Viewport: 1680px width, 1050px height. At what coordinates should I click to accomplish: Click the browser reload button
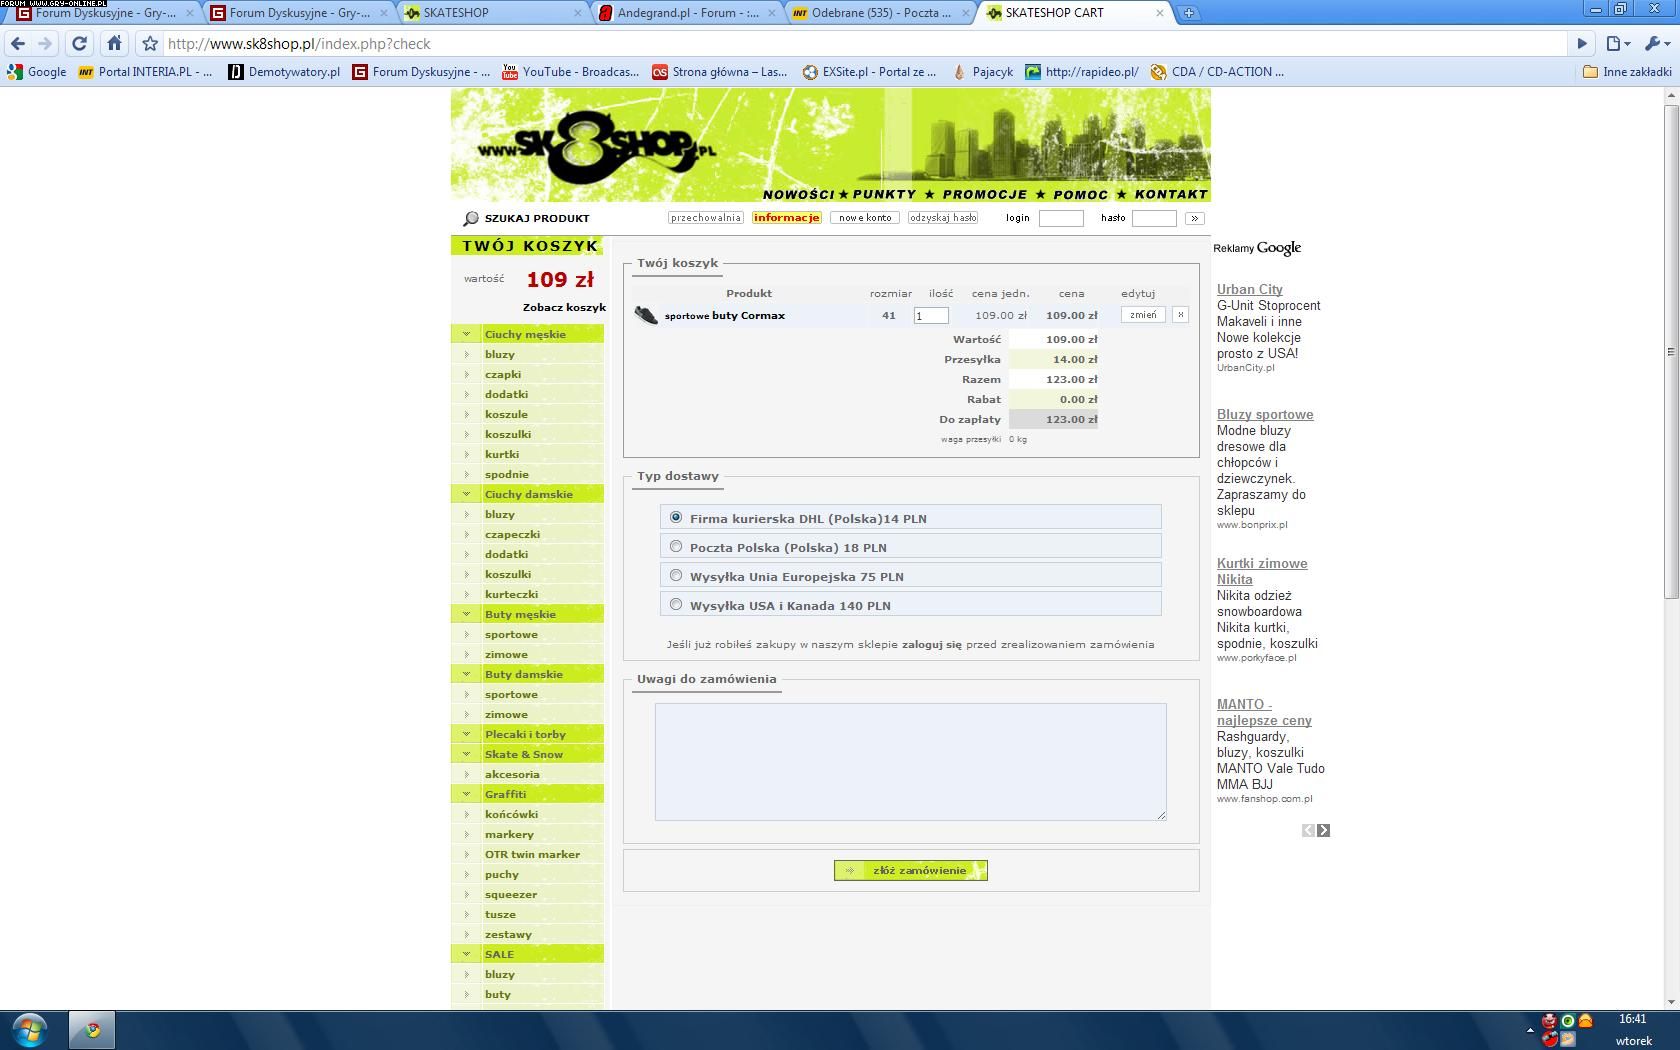(79, 43)
